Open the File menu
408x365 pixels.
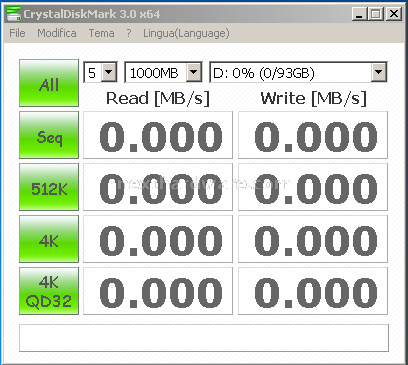(17, 33)
